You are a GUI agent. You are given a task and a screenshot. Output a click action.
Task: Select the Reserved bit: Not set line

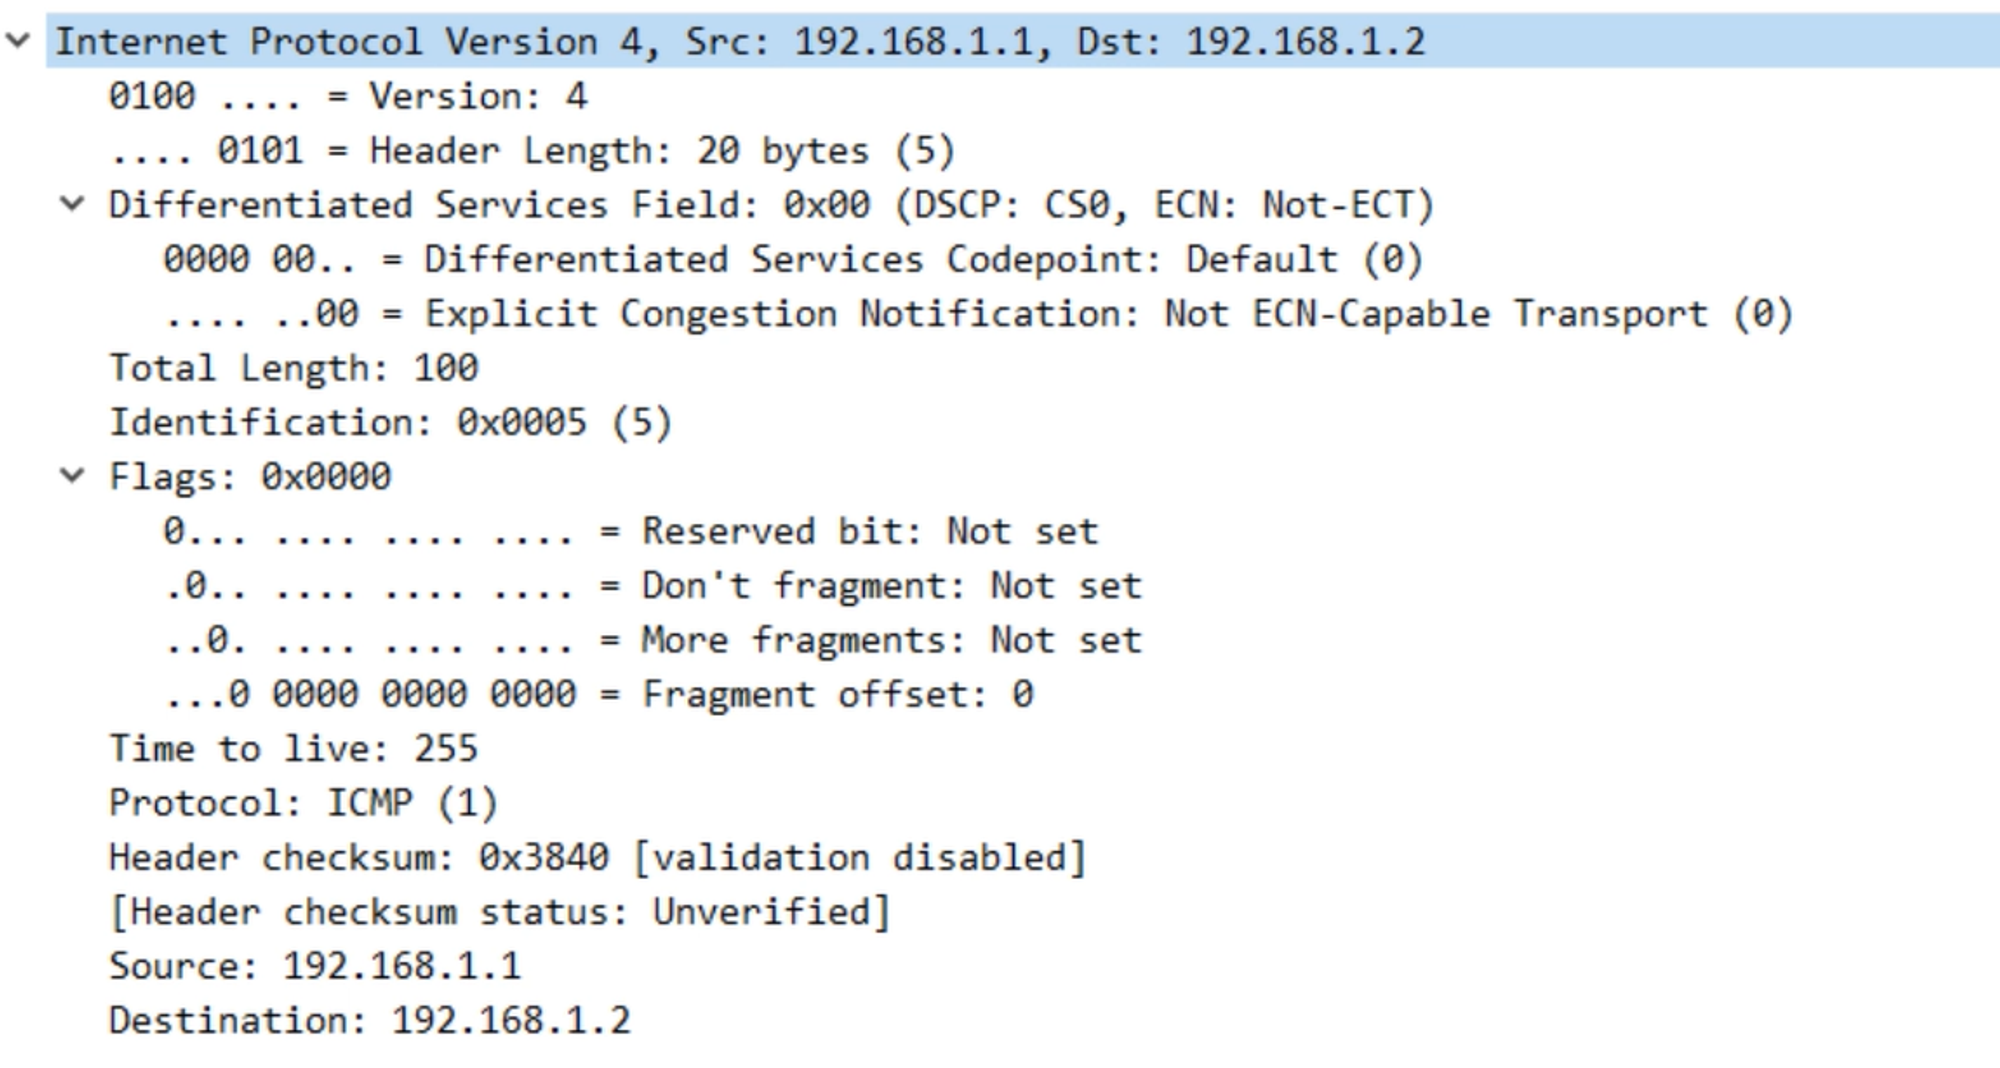[x=630, y=531]
